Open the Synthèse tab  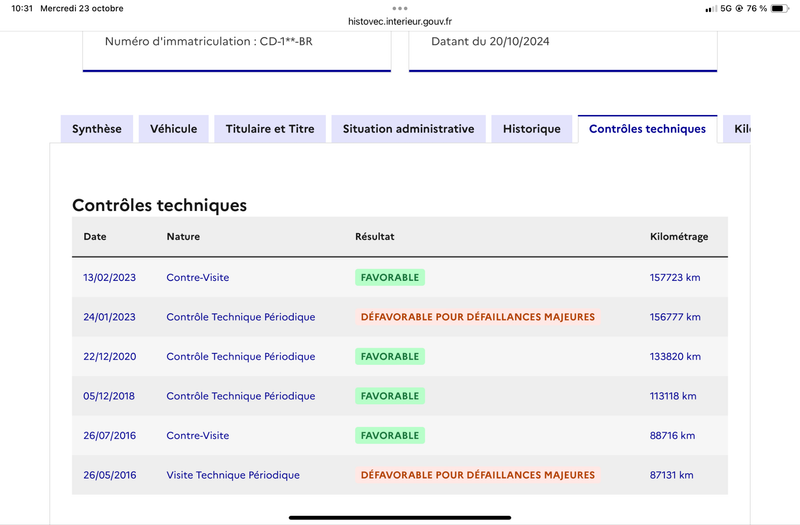coord(97,129)
